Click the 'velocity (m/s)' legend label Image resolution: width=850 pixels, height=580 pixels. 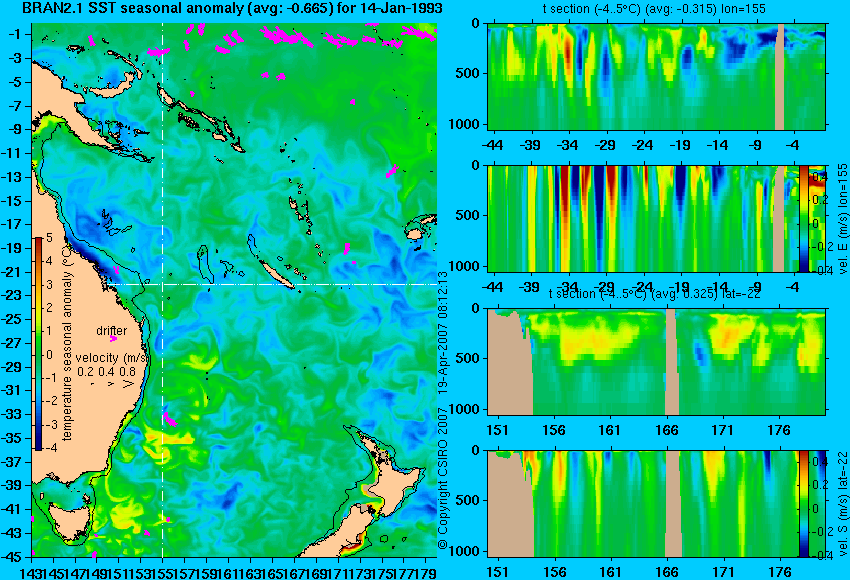pyautogui.click(x=112, y=358)
